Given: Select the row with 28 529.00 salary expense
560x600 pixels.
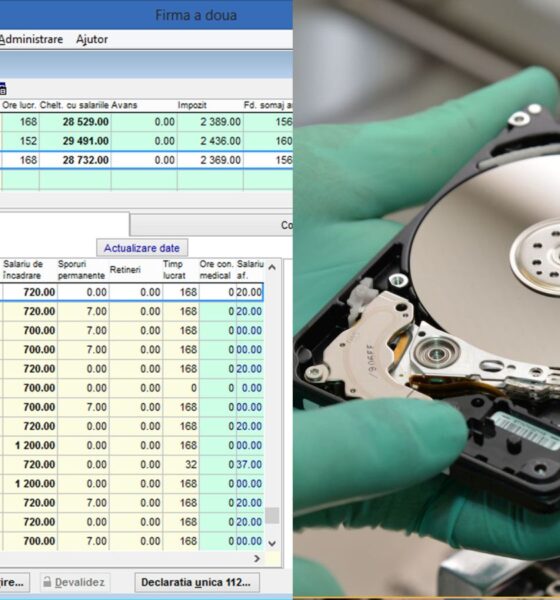Looking at the screenshot, I should 146,122.
